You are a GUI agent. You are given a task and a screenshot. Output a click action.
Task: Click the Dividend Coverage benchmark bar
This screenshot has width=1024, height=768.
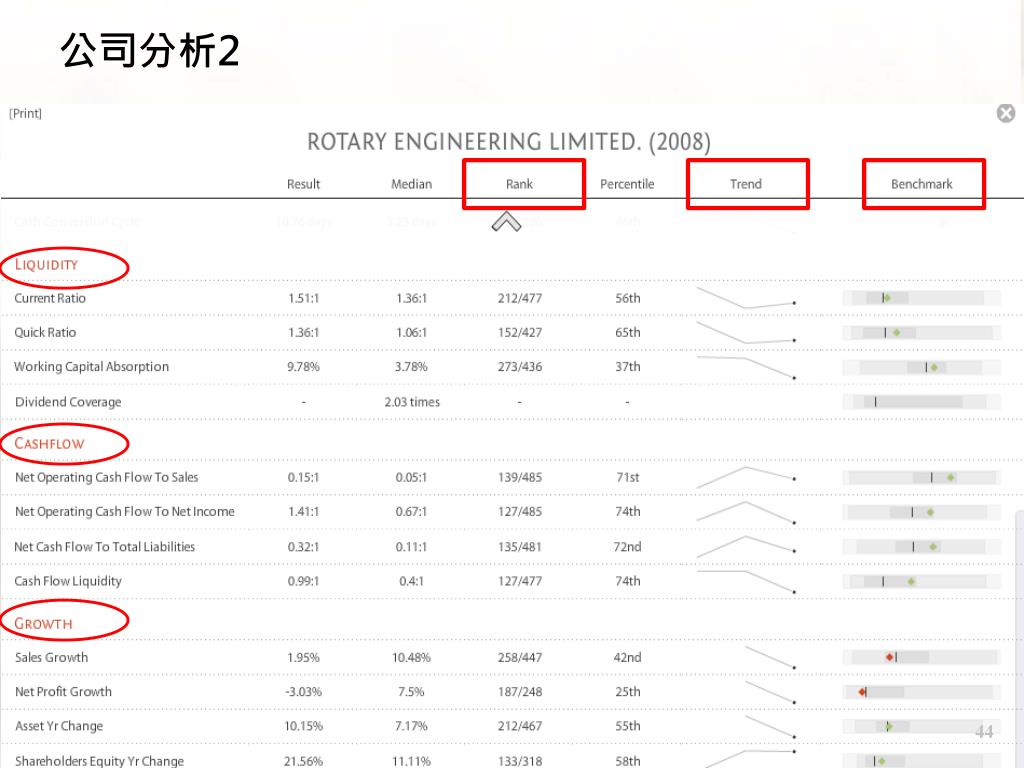click(x=921, y=402)
